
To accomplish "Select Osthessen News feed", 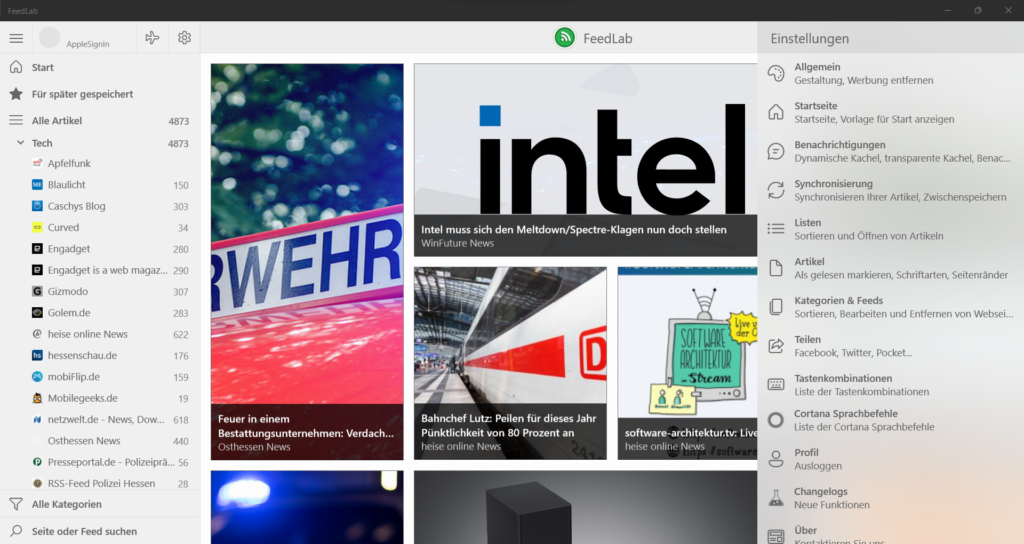I will (100, 441).
